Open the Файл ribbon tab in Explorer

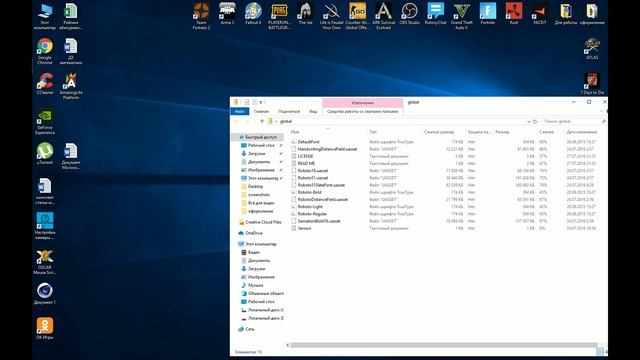(x=240, y=111)
